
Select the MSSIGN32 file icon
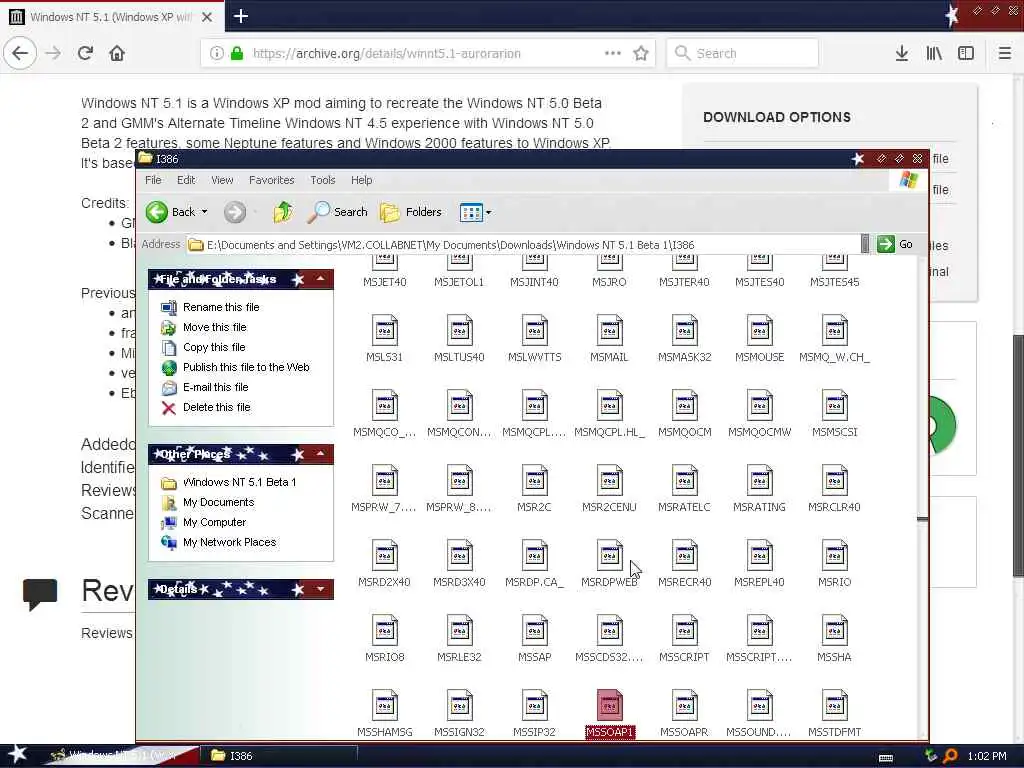[460, 705]
